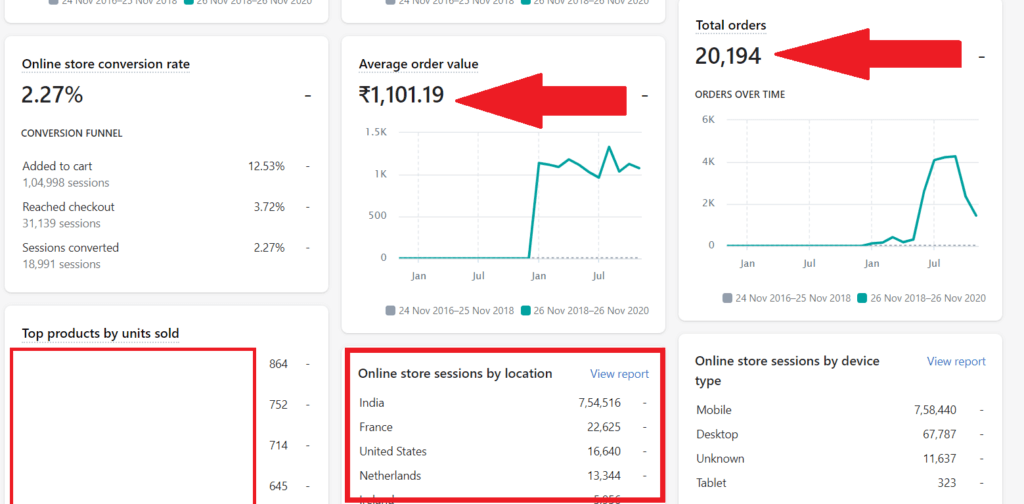Click the Online store conversion rate heading
The height and width of the screenshot is (504, 1024).
(105, 64)
